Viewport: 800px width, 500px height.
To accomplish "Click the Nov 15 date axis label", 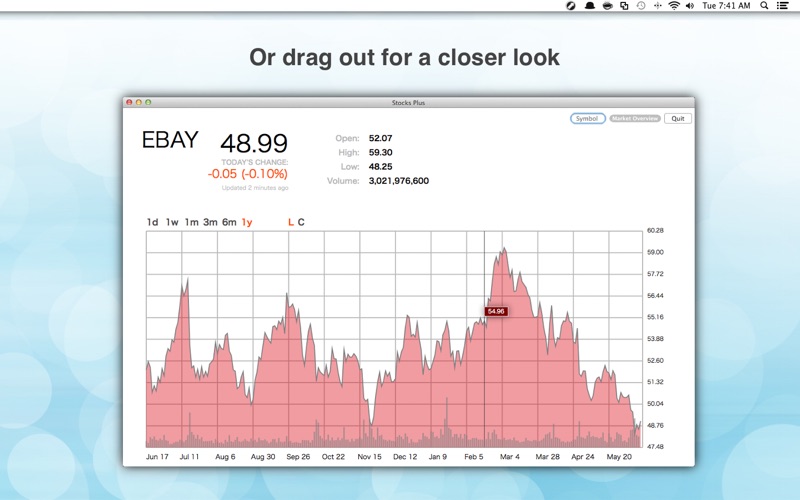I will [x=369, y=457].
